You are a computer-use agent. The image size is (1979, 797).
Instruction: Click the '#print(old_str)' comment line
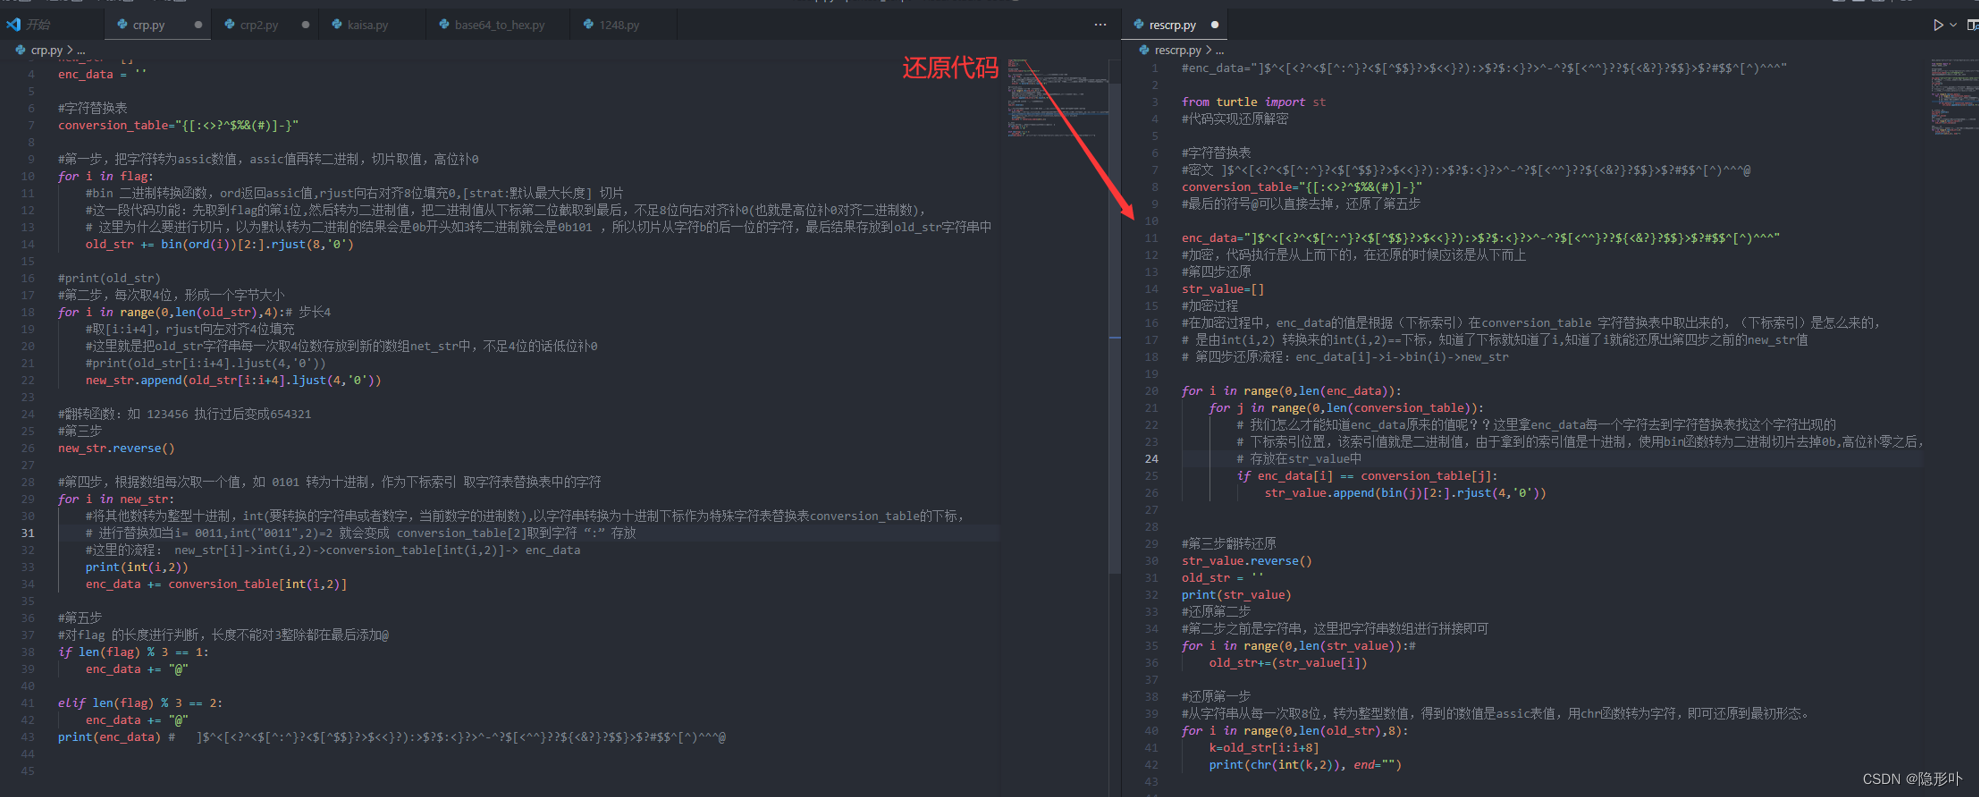(x=109, y=278)
